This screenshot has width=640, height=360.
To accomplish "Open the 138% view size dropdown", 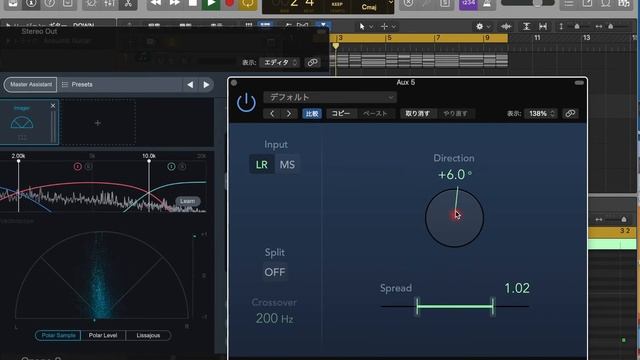I will click(x=541, y=113).
